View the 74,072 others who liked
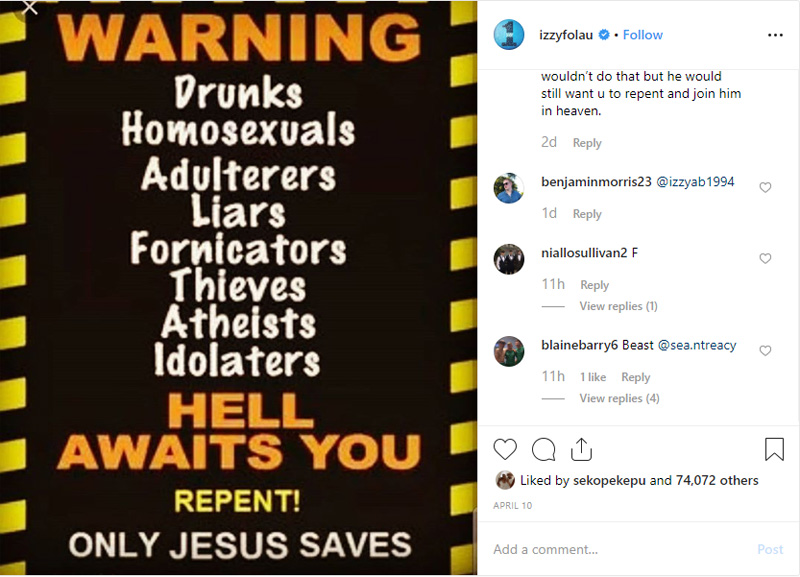Viewport: 800px width, 577px height. 717,480
